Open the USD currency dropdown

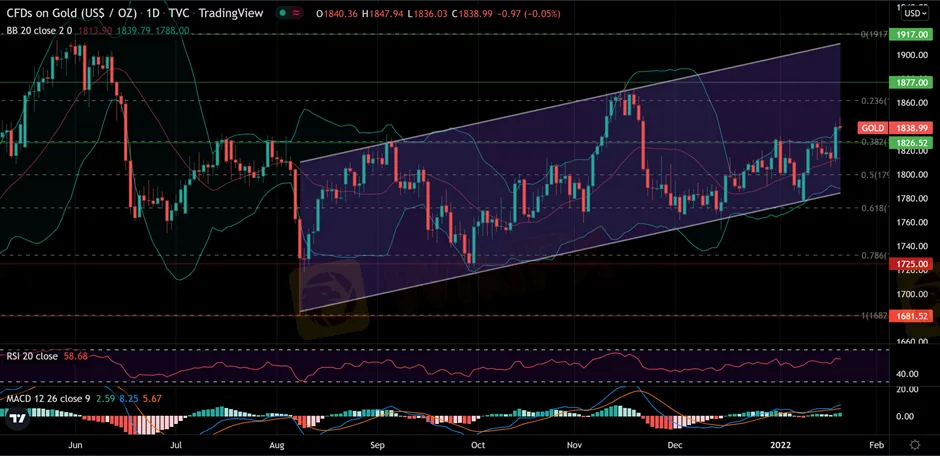(913, 13)
